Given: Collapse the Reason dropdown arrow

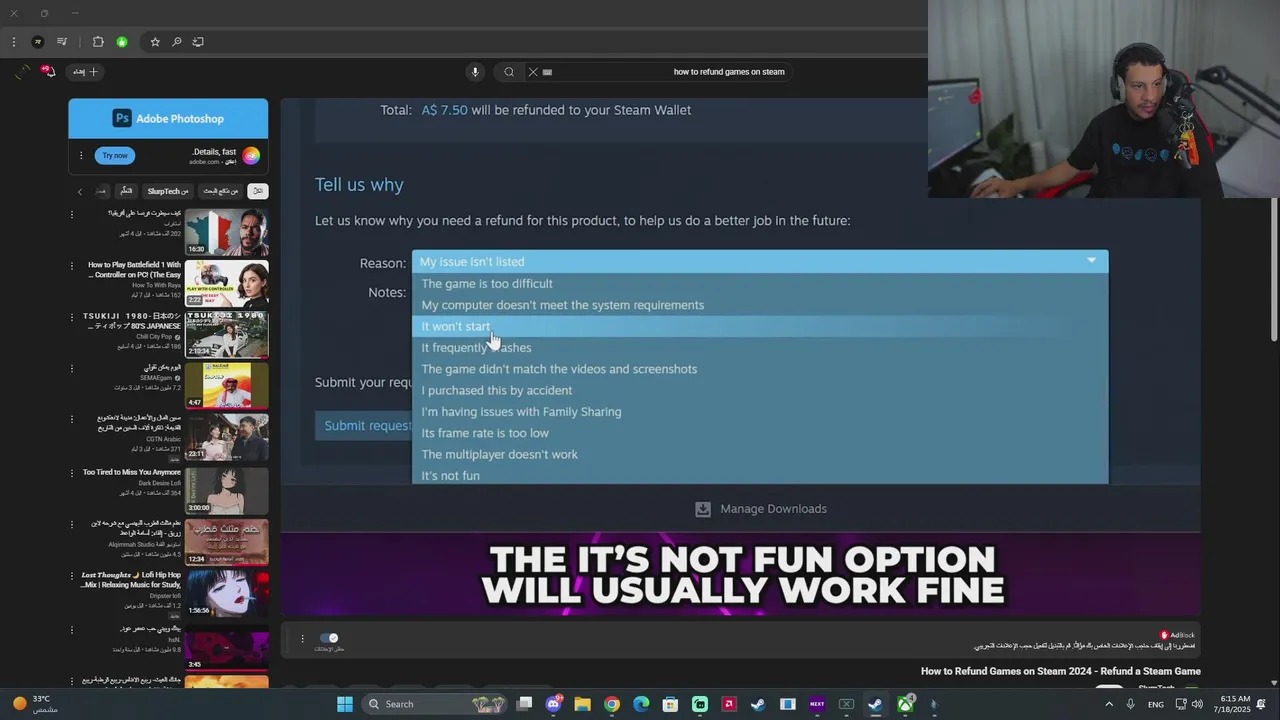Looking at the screenshot, I should pos(1091,261).
